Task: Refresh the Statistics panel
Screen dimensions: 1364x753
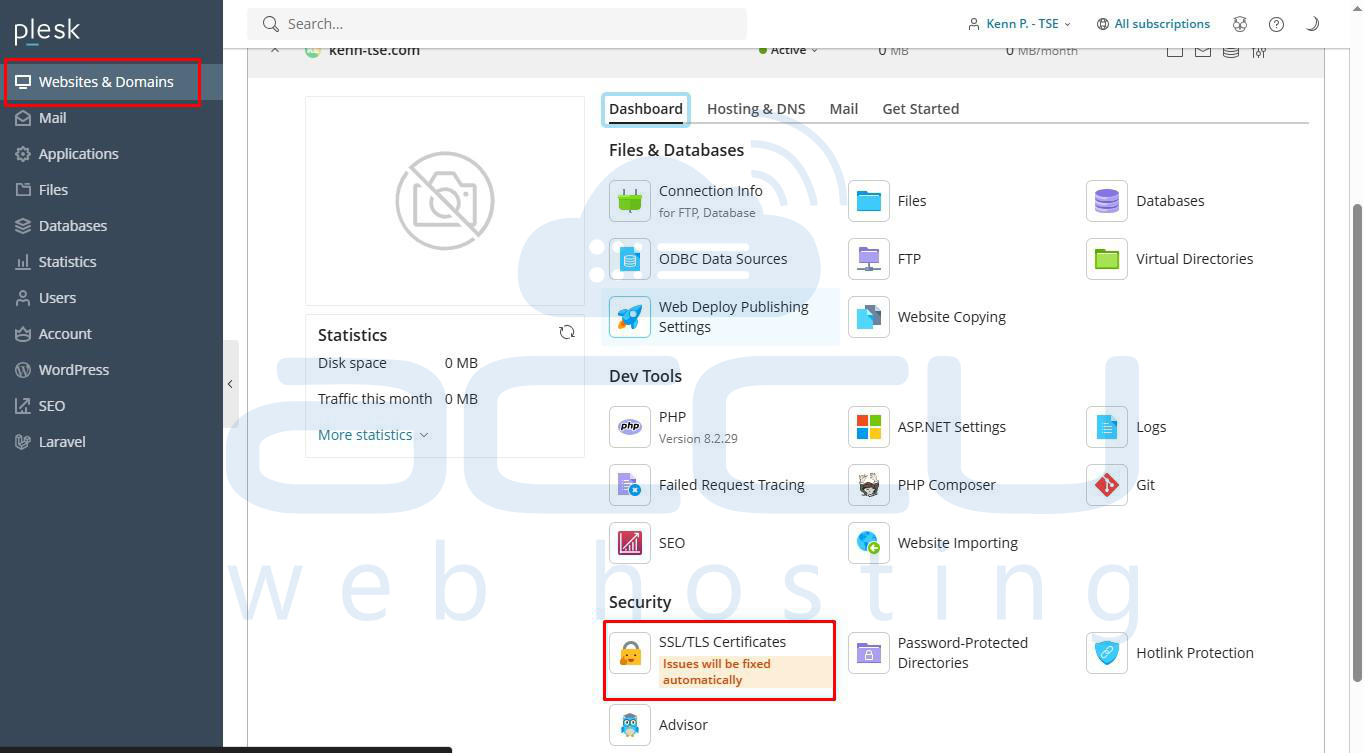Action: click(567, 333)
